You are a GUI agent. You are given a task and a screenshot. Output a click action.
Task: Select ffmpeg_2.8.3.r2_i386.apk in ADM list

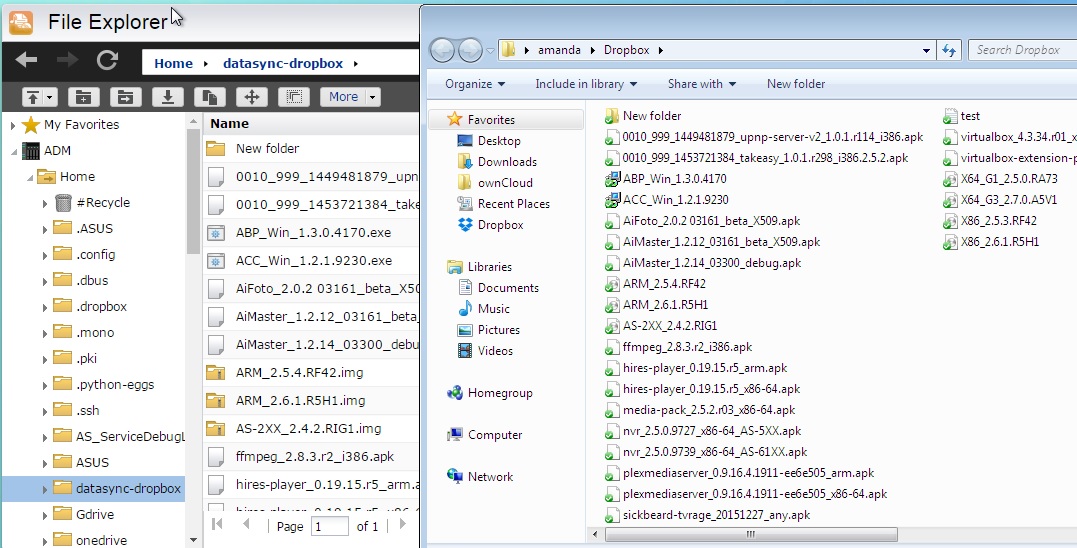coord(311,457)
